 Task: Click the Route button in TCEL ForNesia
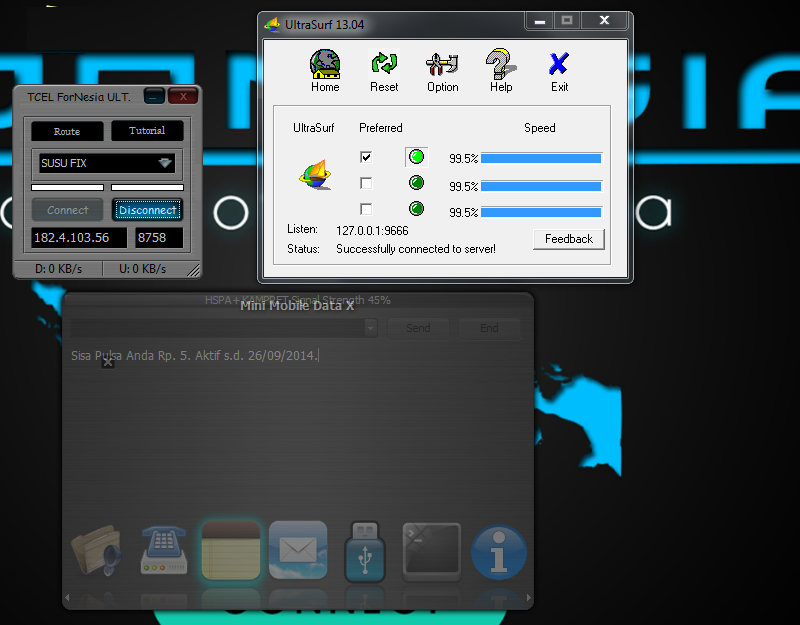[x=67, y=131]
